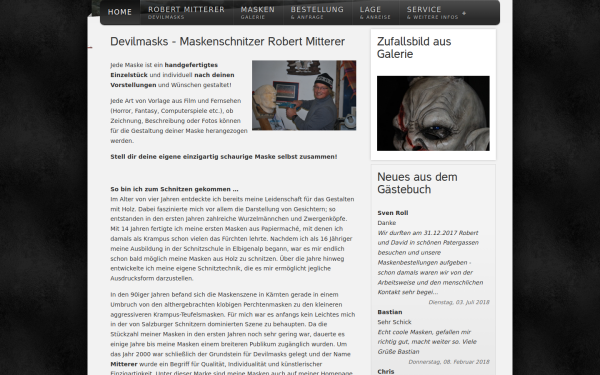Click the Zufallsbild aus Galerie heading
The width and height of the screenshot is (600, 375).
click(414, 47)
